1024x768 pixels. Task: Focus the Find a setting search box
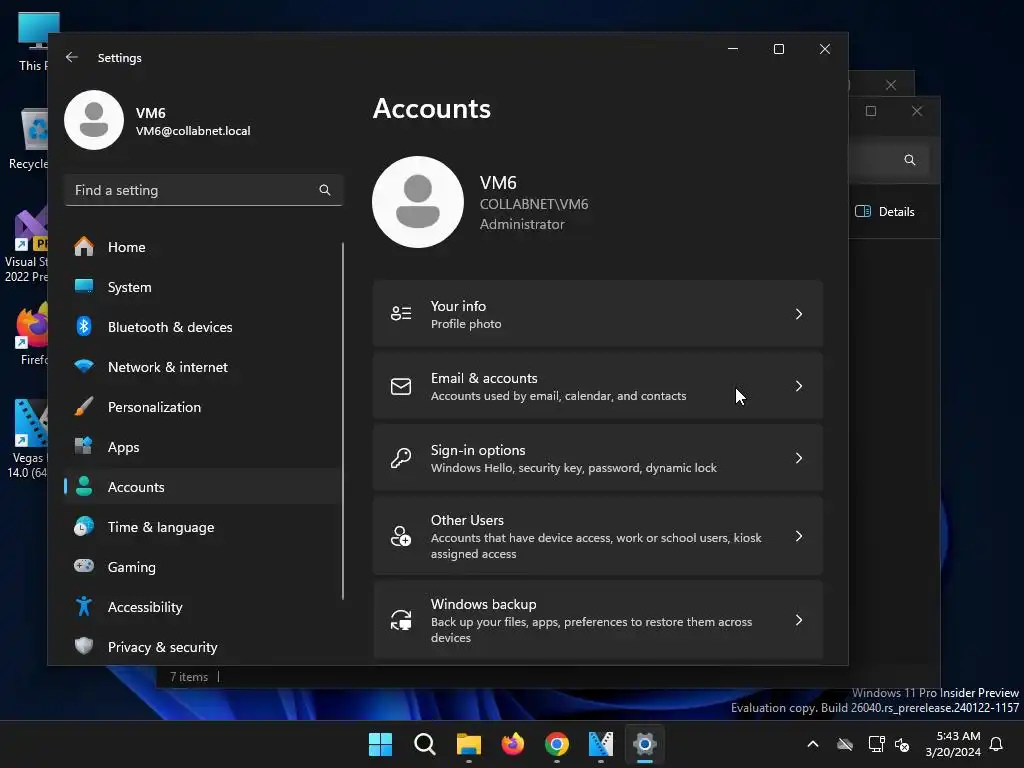(203, 190)
